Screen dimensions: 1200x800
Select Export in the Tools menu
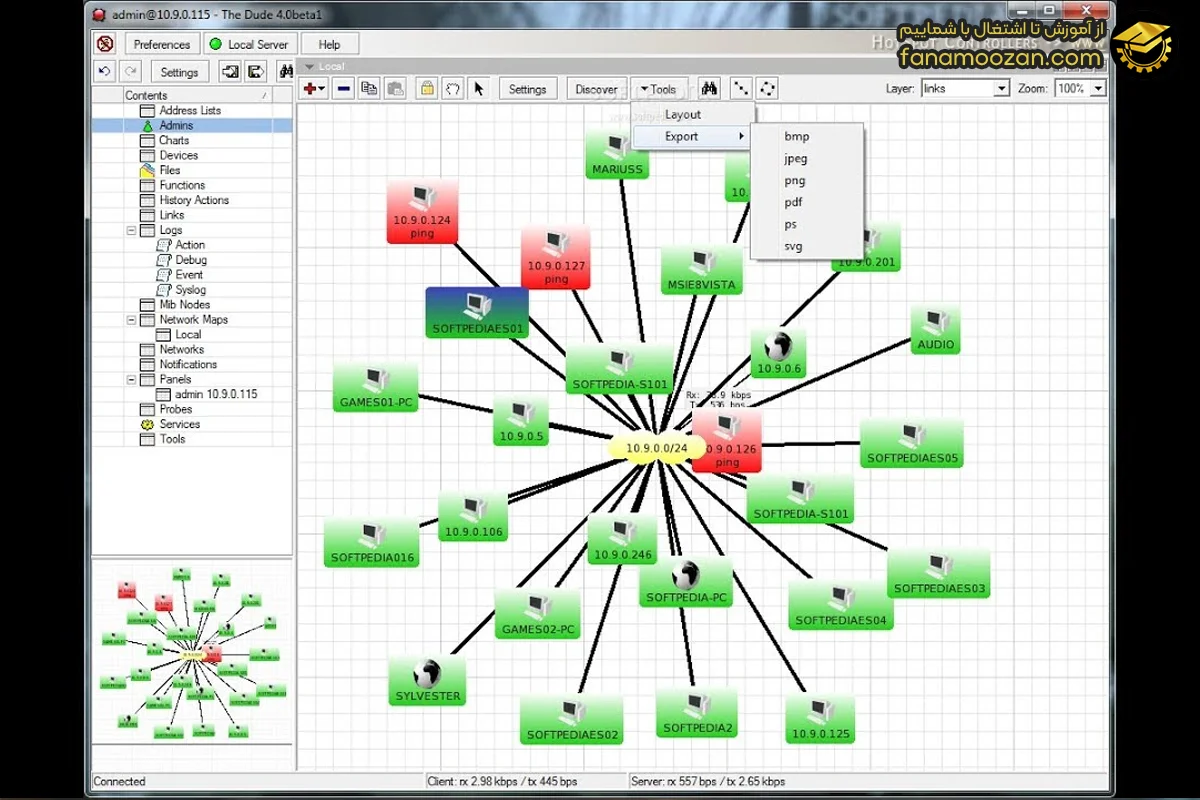point(693,137)
